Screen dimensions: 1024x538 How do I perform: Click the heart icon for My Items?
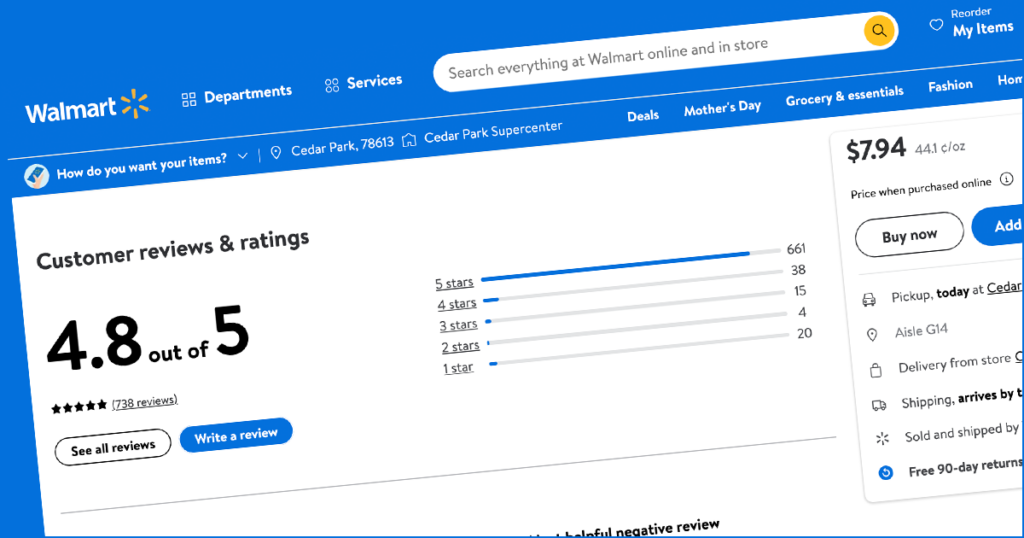coord(936,25)
